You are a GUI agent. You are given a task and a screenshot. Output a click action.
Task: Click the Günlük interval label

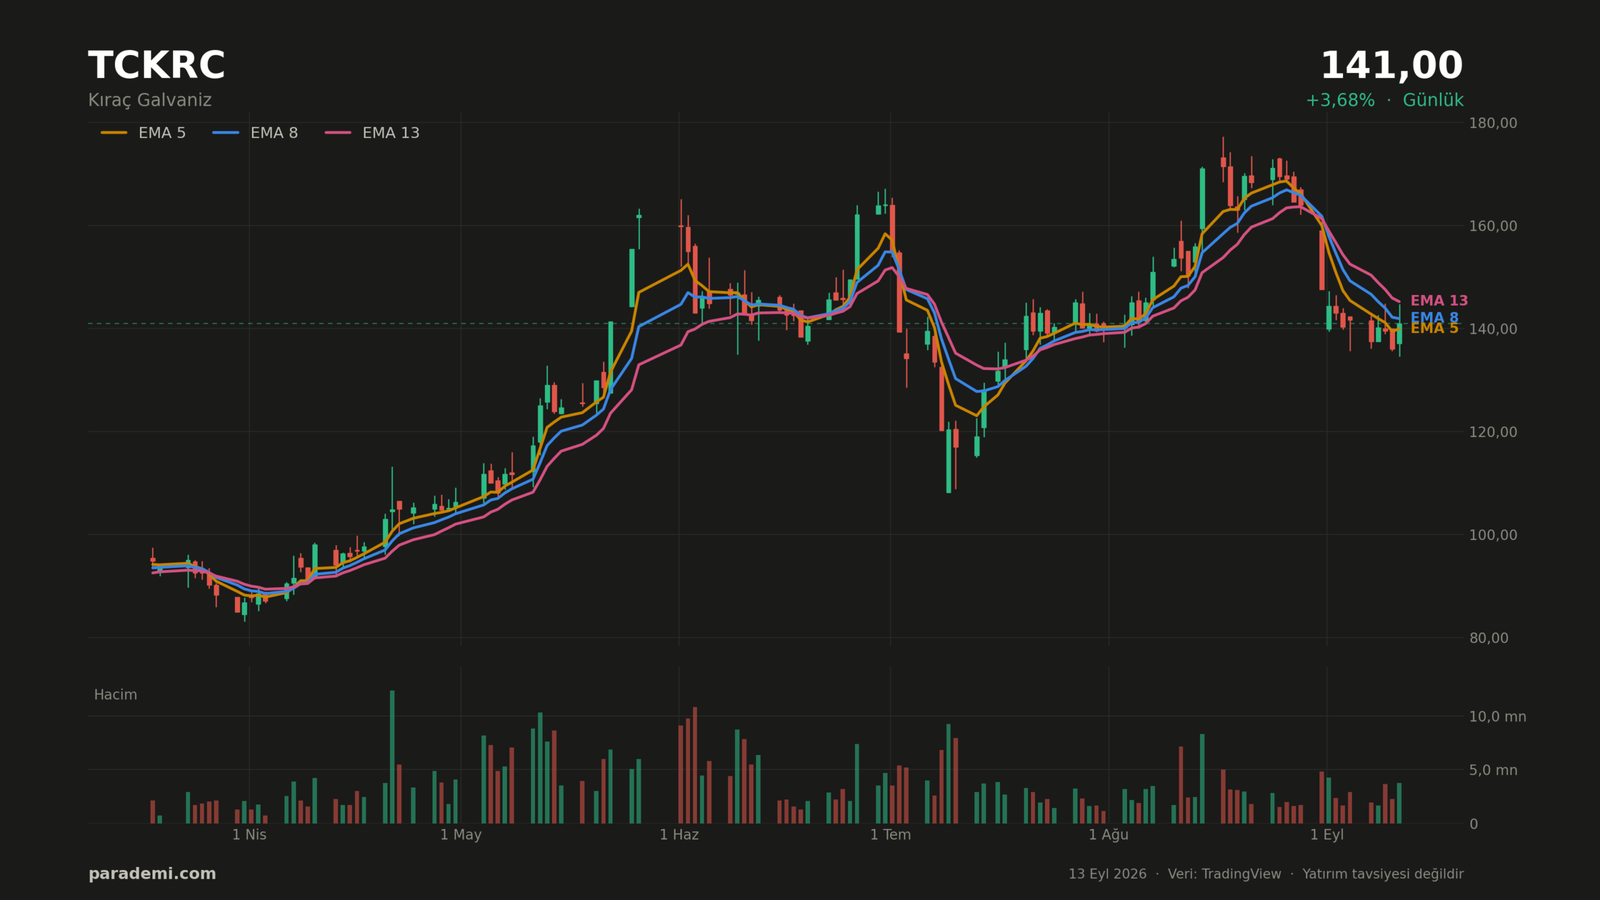click(x=1433, y=100)
